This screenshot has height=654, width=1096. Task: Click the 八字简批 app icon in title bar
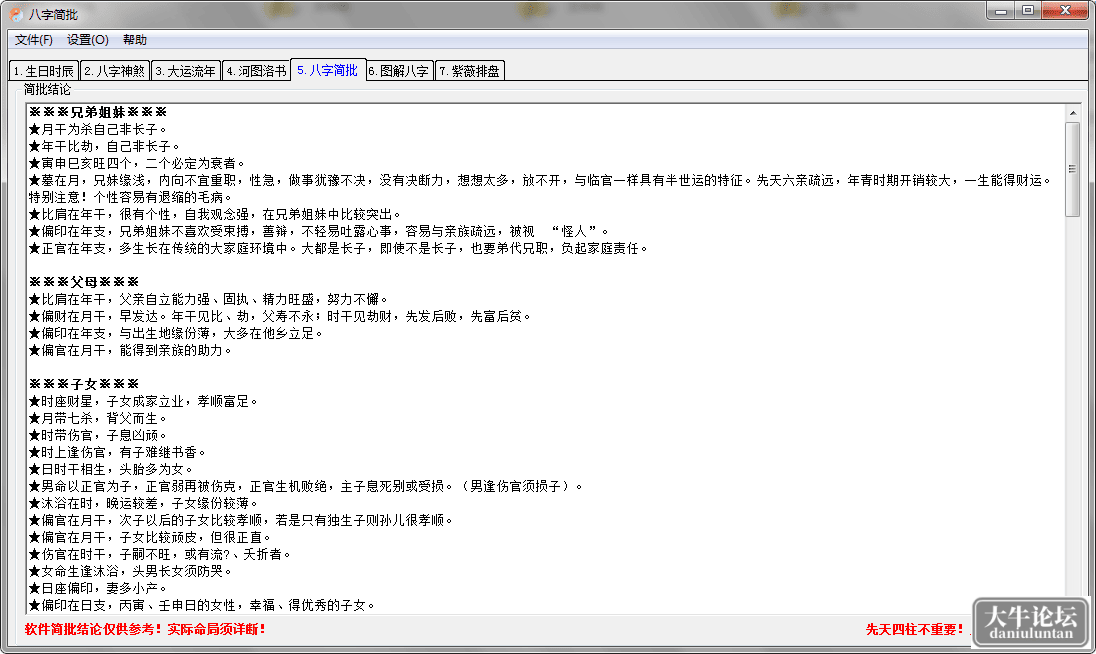[16, 14]
